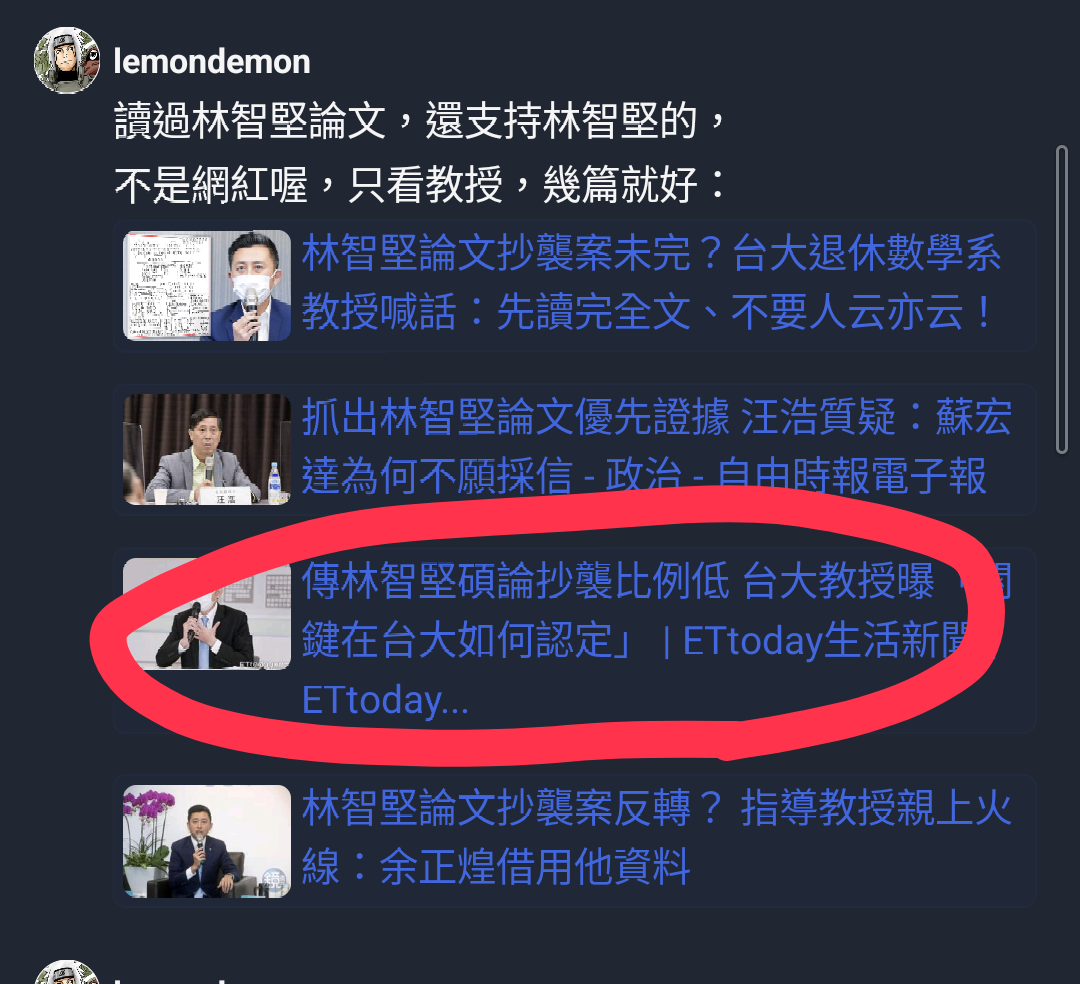This screenshot has width=1080, height=984.
Task: Open lemondemon's avatar at top
Action: pos(67,61)
